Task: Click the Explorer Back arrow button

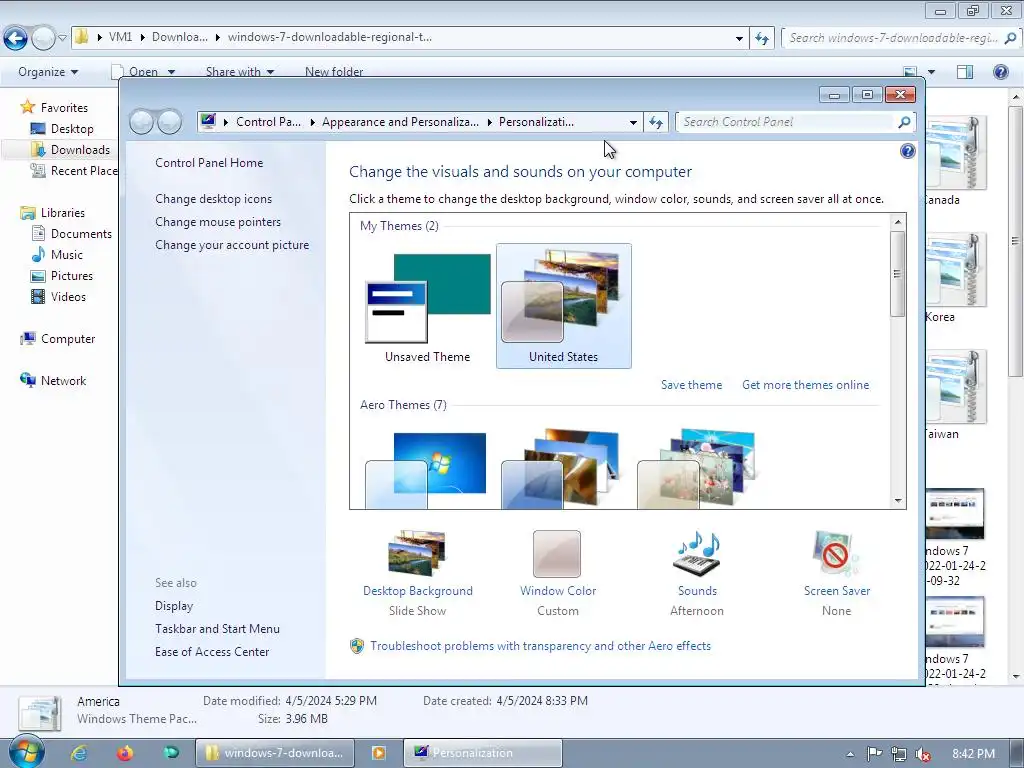Action: pyautogui.click(x=16, y=38)
